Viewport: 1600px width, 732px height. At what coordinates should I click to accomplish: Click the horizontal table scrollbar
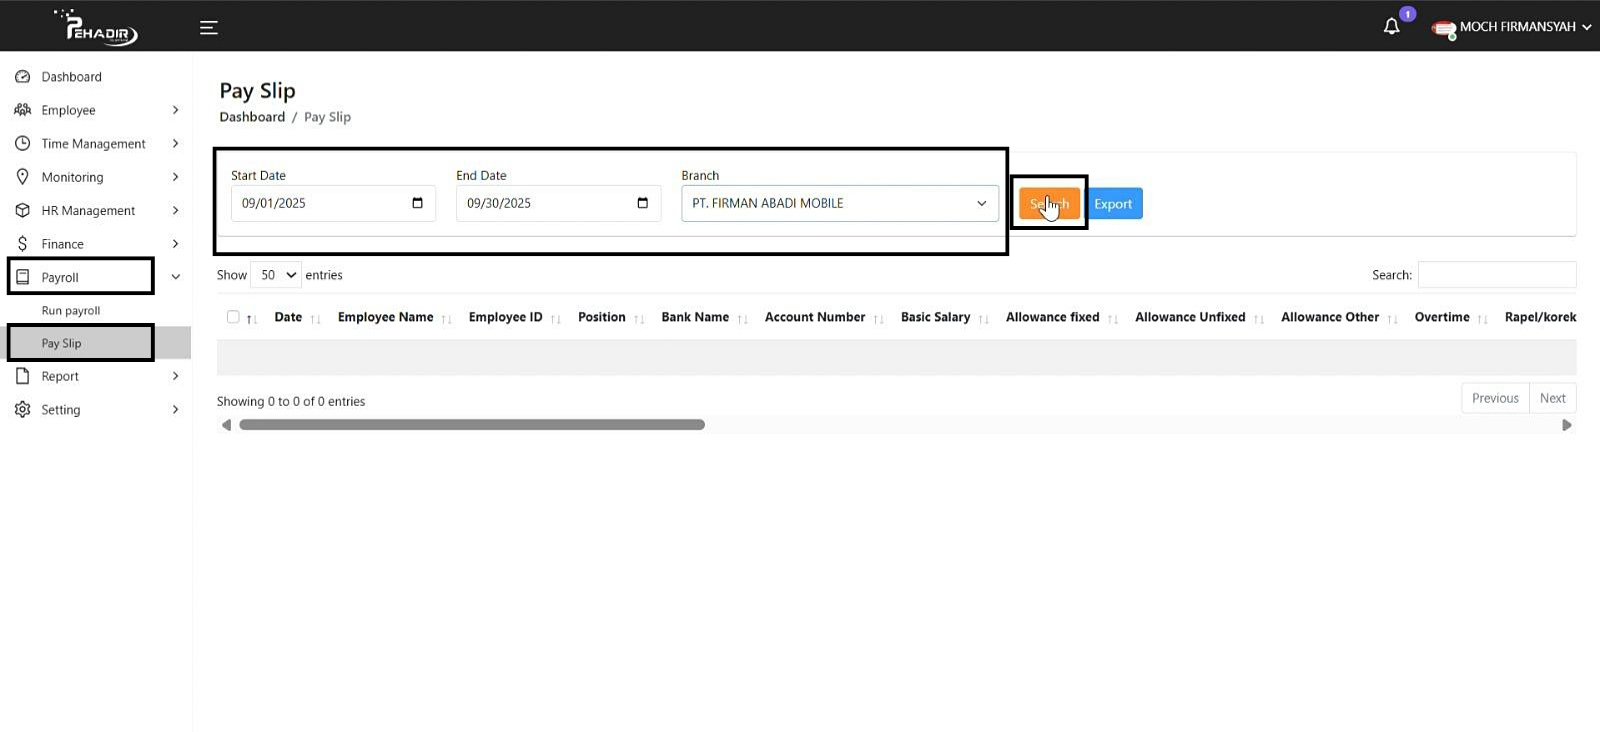472,425
